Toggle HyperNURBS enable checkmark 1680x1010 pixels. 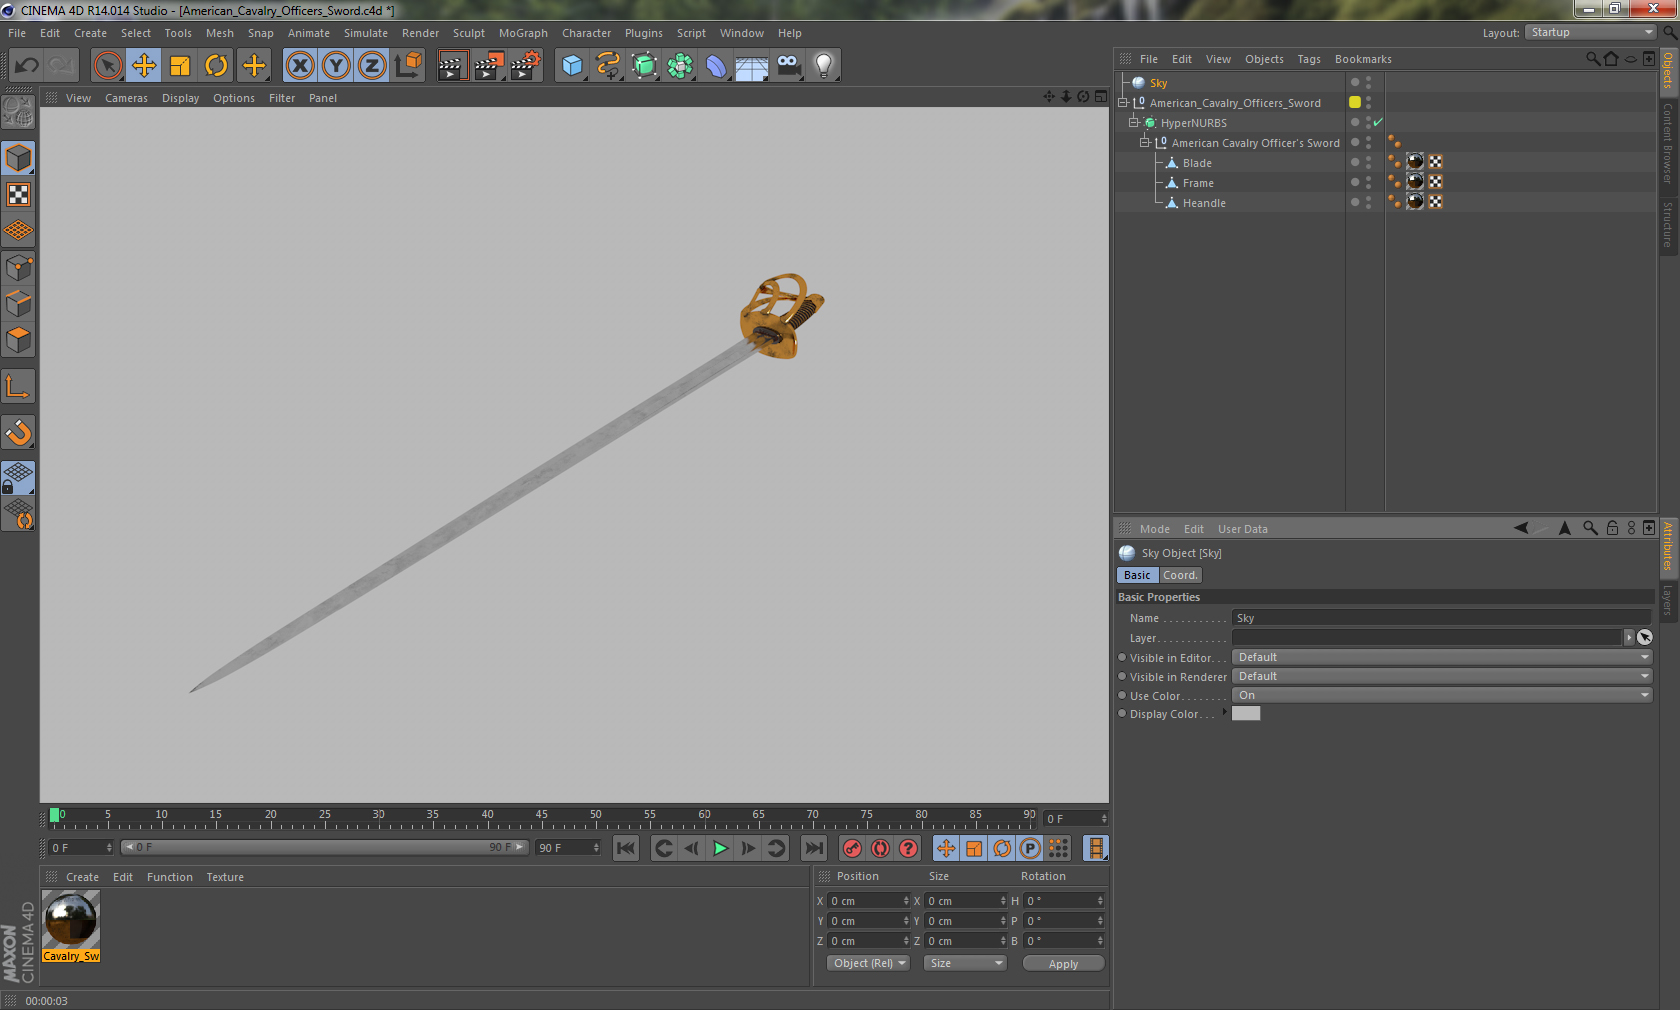click(x=1378, y=122)
